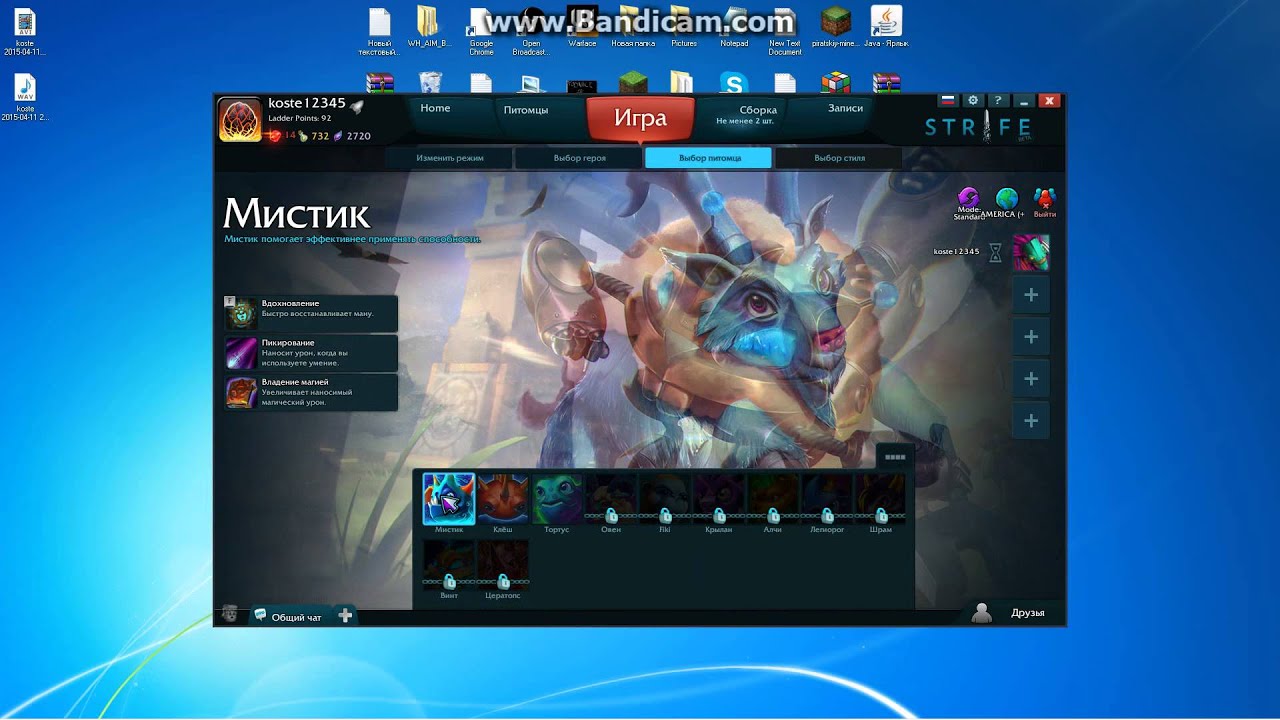The height and width of the screenshot is (720, 1280).
Task: Change language via Russian flag
Action: coord(948,101)
